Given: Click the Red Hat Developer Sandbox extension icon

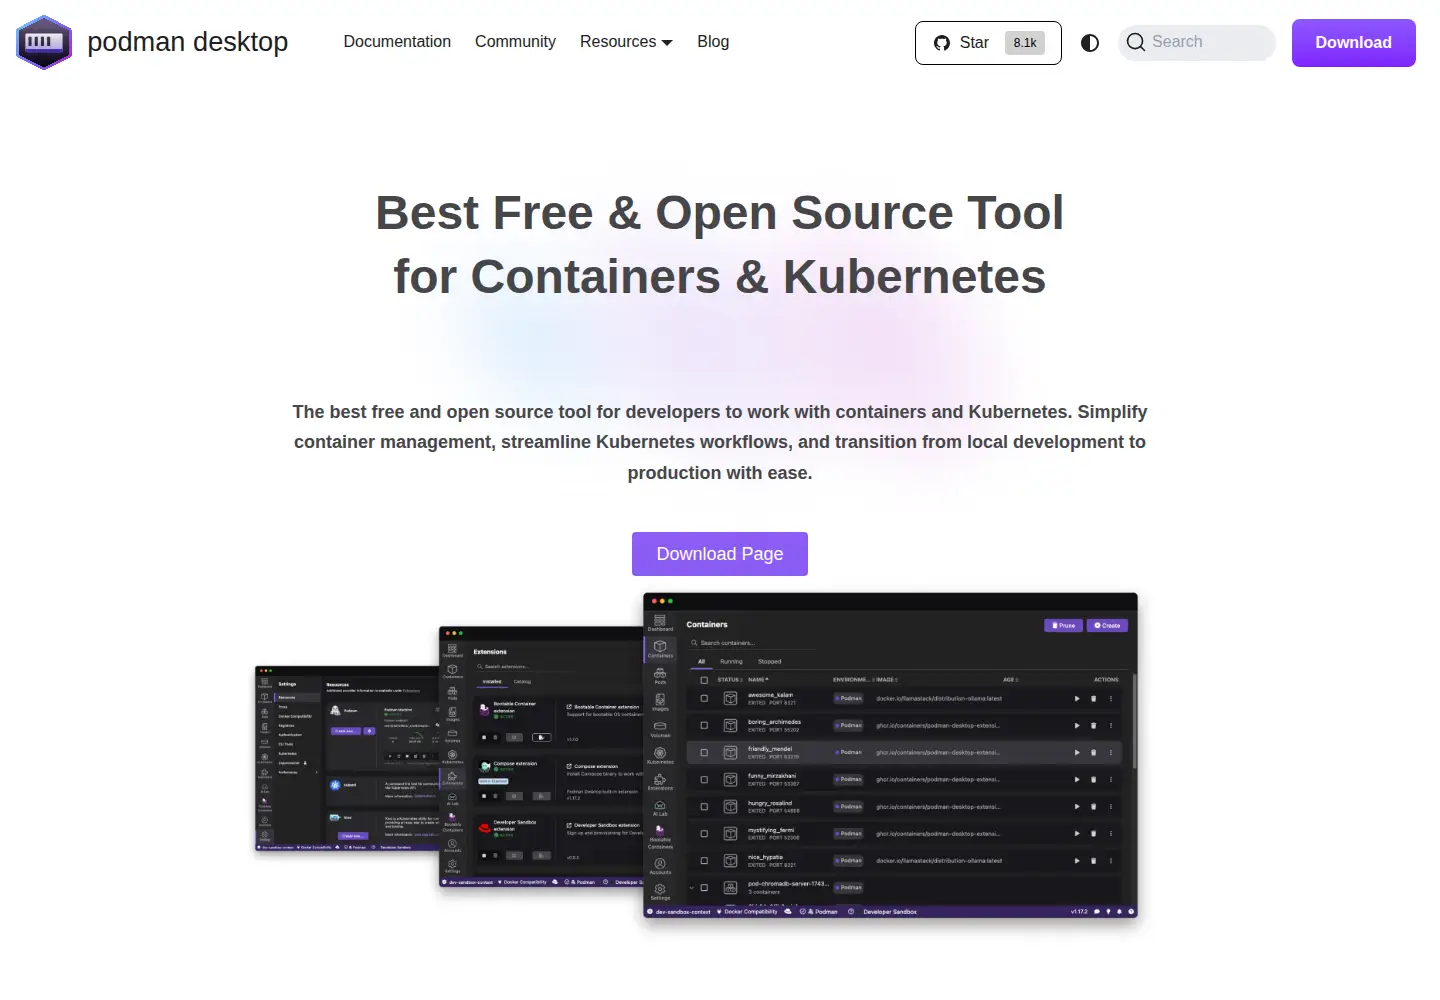Looking at the screenshot, I should [485, 826].
